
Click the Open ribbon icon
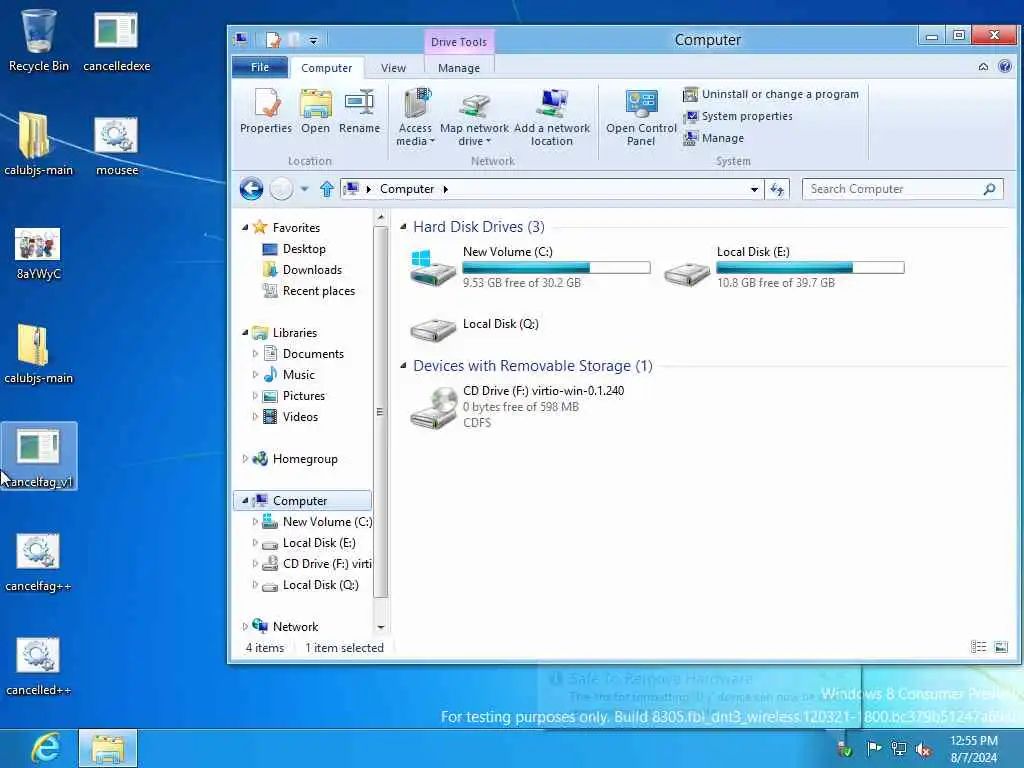pos(315,111)
